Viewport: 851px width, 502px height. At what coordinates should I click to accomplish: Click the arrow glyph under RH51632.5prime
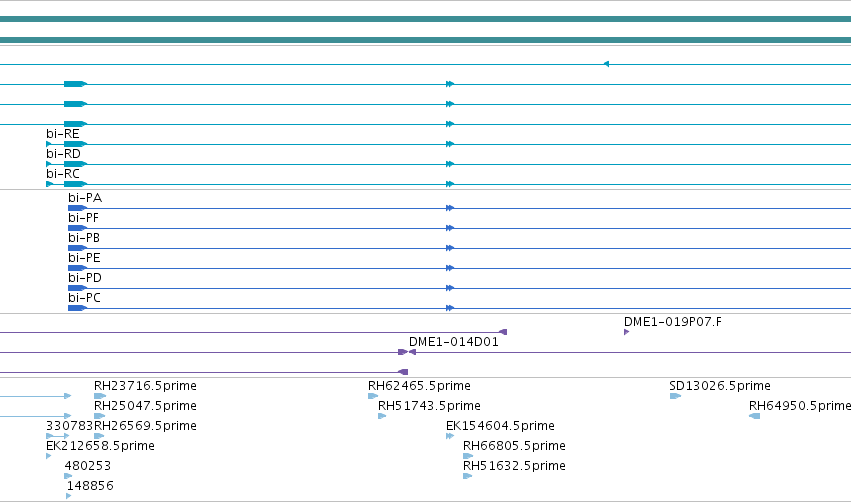pos(468,476)
